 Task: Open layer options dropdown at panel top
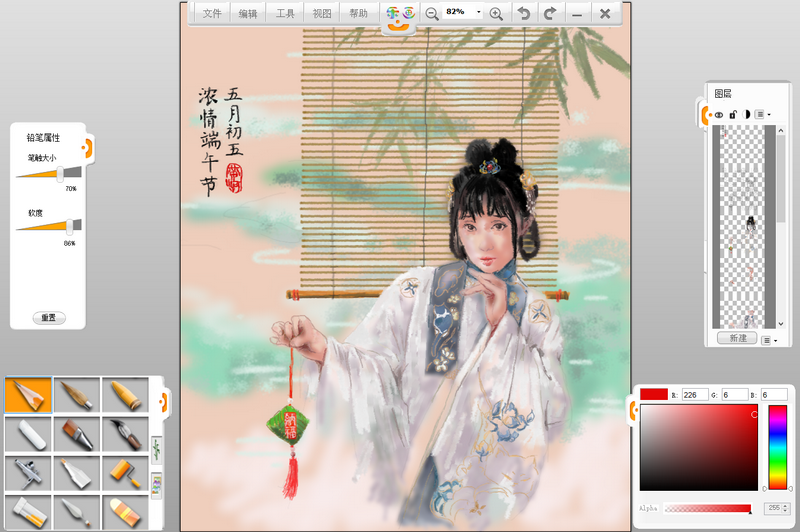(x=762, y=115)
